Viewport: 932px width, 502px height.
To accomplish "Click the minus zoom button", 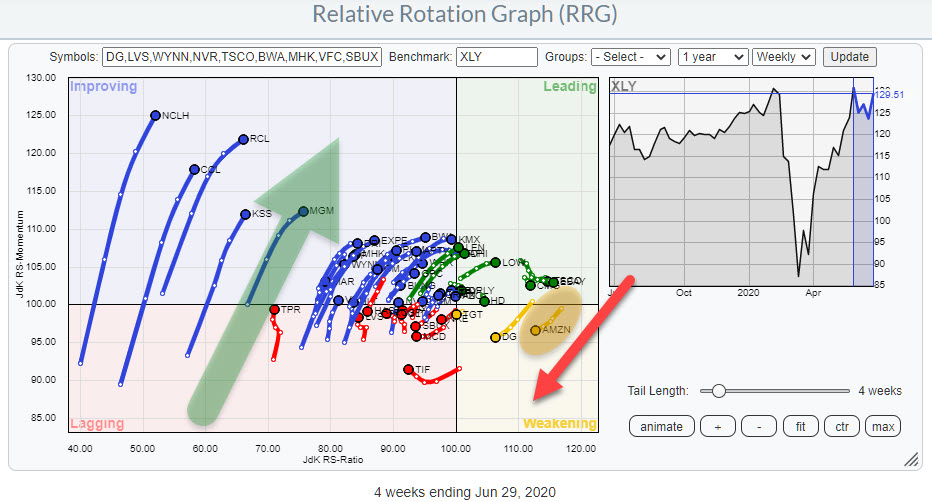I will pyautogui.click(x=759, y=427).
